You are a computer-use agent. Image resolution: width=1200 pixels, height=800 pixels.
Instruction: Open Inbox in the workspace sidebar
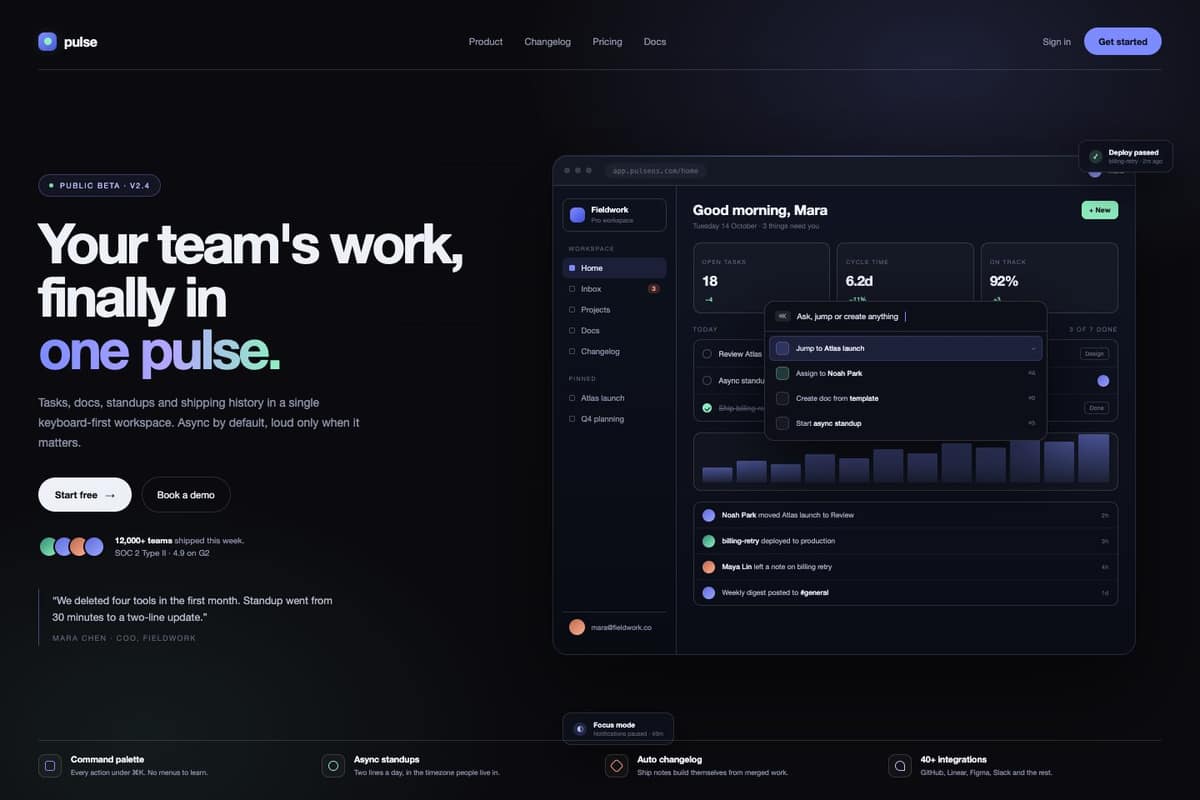[614, 289]
